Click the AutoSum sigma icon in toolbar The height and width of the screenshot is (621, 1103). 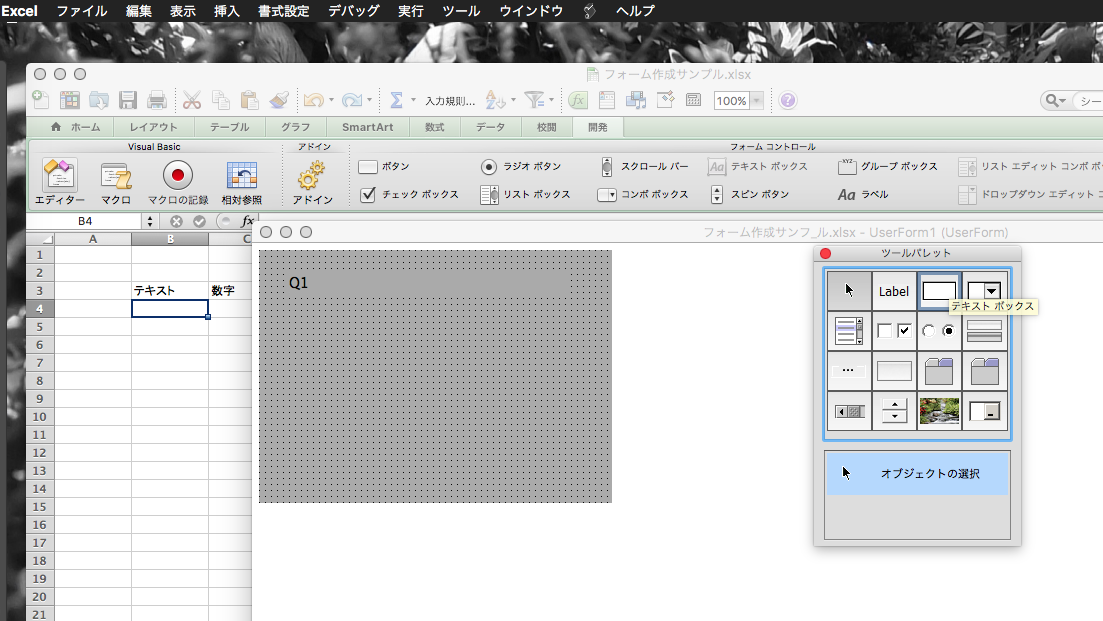pyautogui.click(x=396, y=100)
